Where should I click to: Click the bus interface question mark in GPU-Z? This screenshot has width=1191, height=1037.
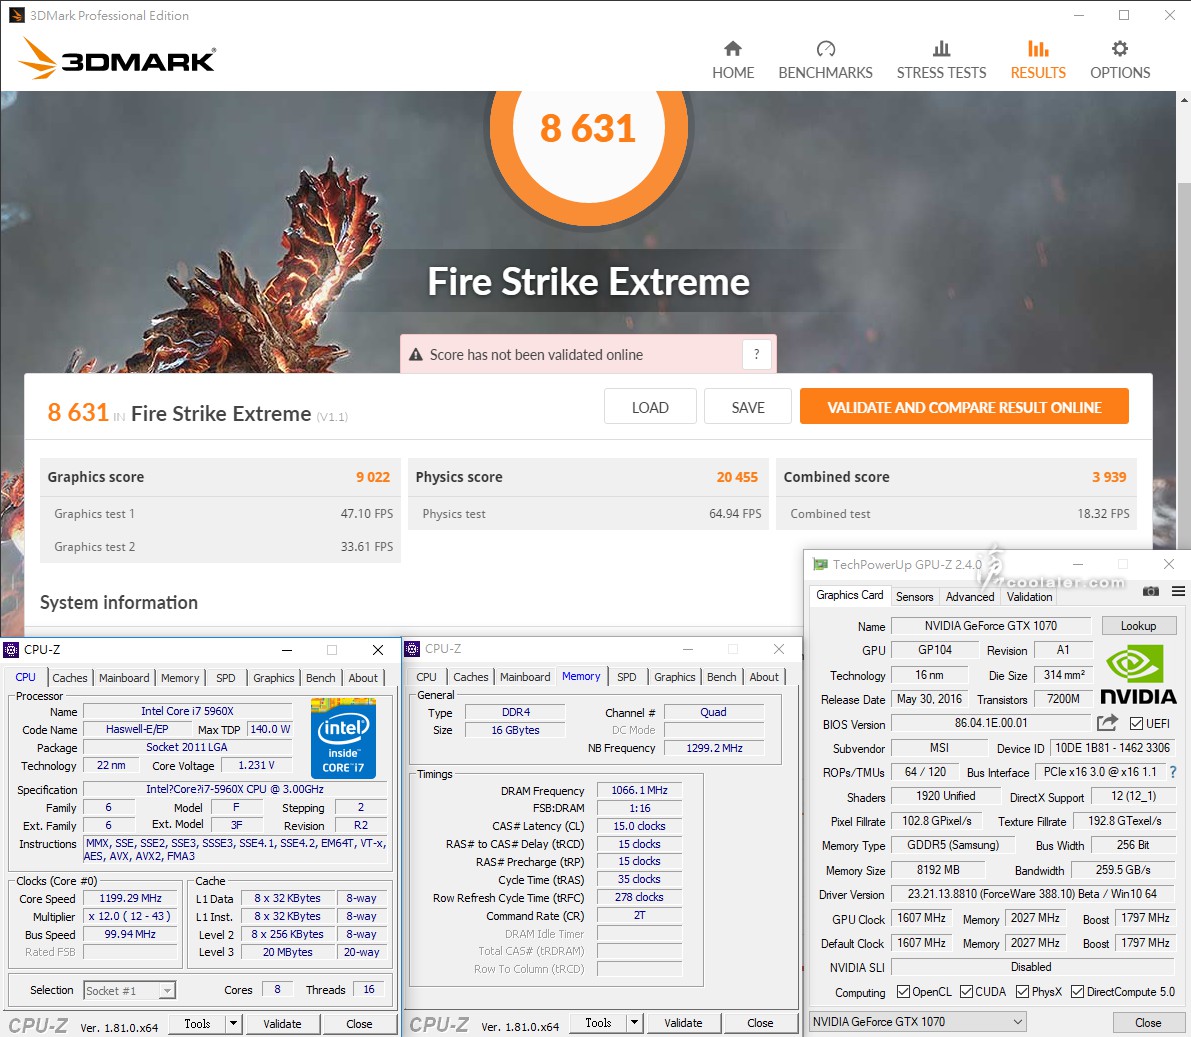pyautogui.click(x=1174, y=772)
